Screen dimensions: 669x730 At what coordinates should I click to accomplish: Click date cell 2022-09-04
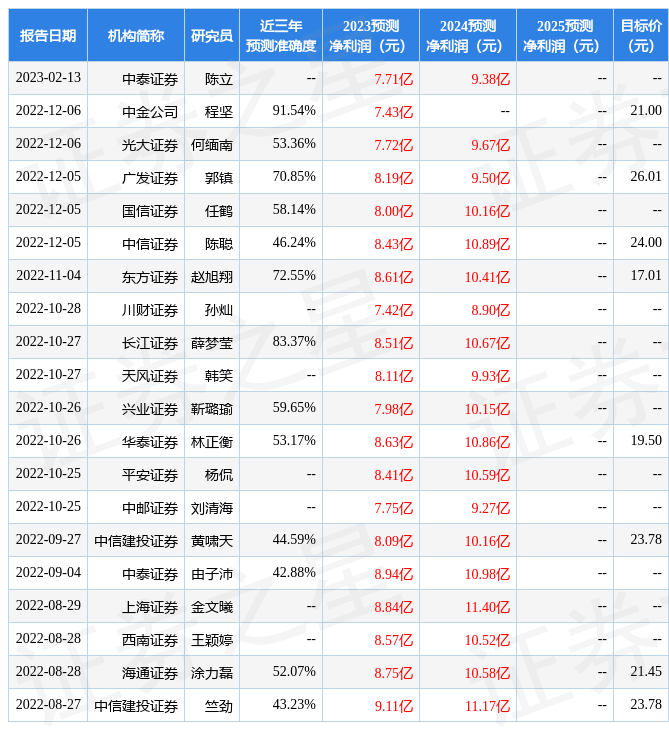pos(48,573)
